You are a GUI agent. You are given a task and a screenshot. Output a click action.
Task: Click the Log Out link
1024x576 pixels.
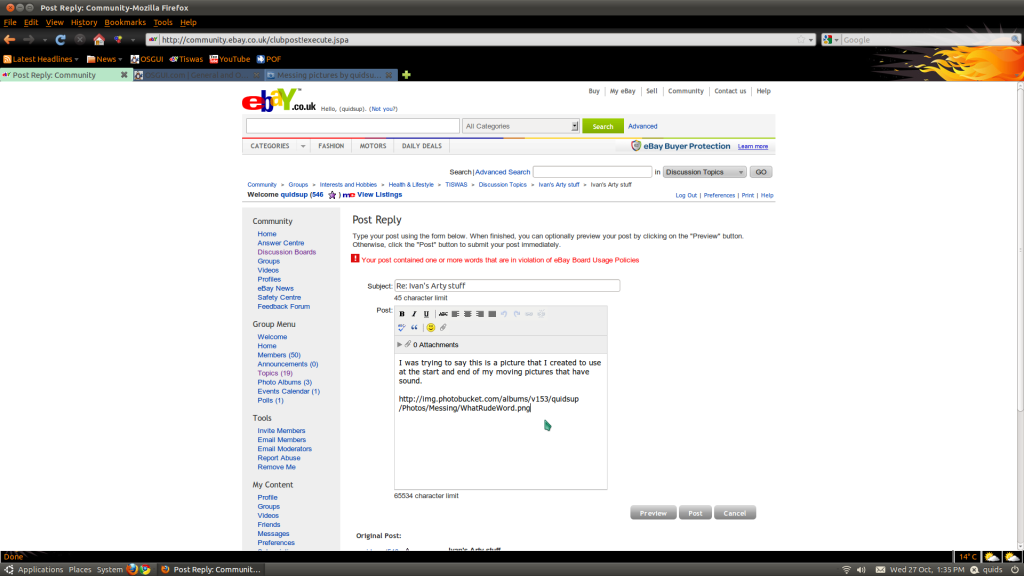point(686,195)
